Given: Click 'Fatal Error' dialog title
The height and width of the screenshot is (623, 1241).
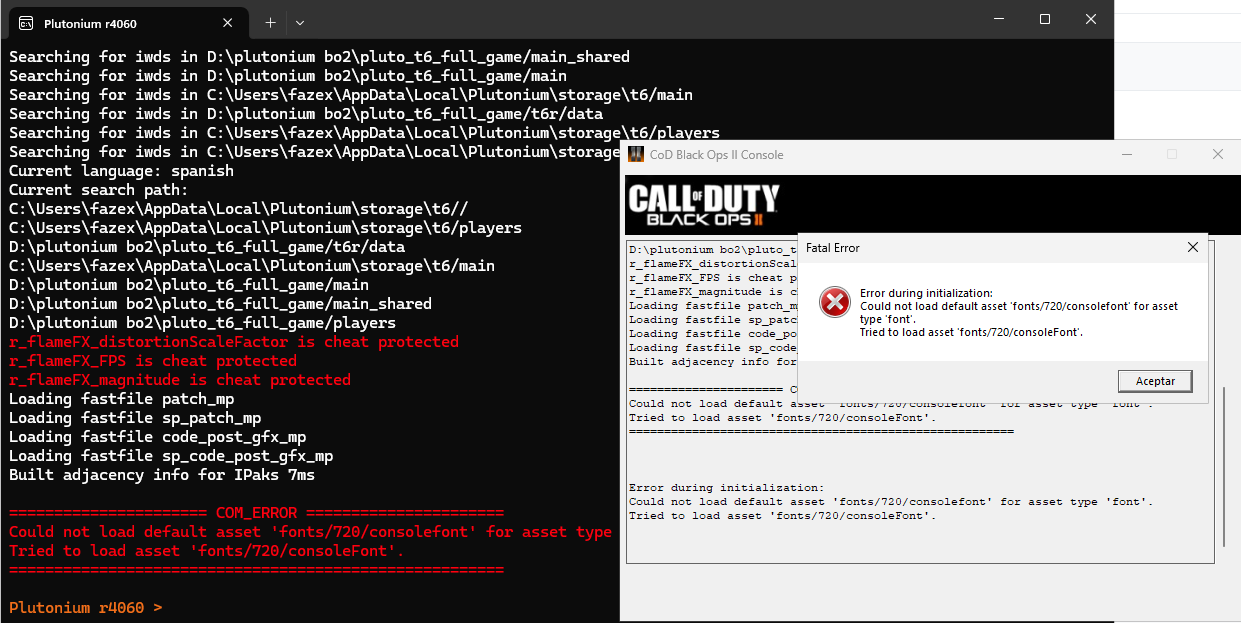Looking at the screenshot, I should (832, 248).
